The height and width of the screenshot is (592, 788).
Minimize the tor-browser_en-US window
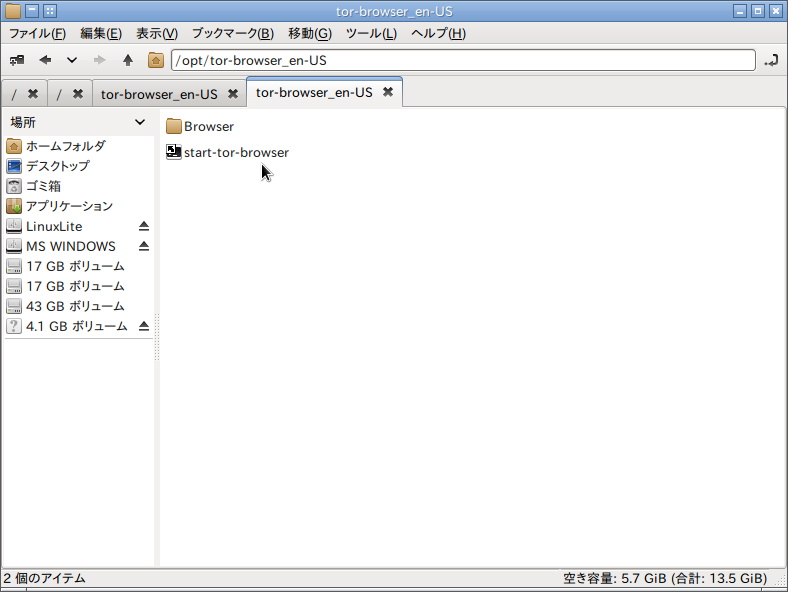click(x=740, y=11)
